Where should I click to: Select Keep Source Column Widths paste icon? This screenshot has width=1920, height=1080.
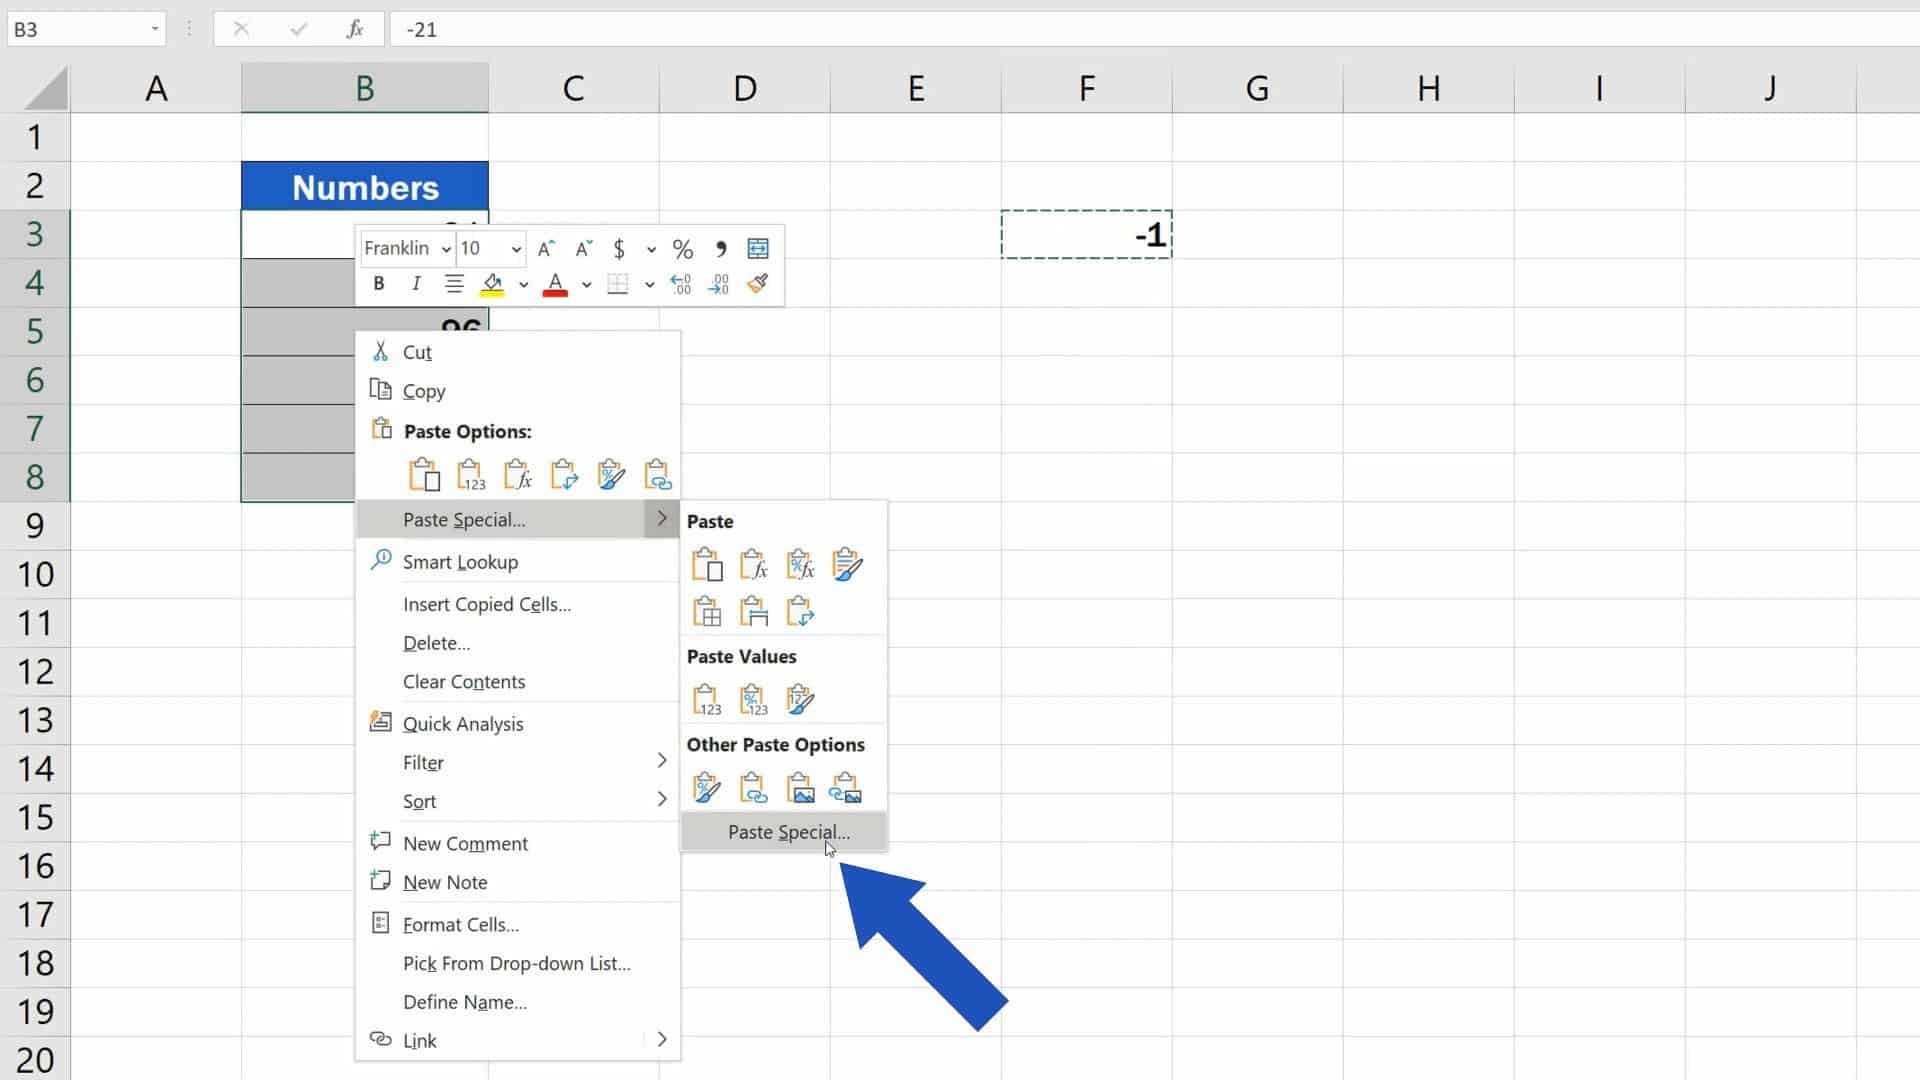[x=753, y=611]
